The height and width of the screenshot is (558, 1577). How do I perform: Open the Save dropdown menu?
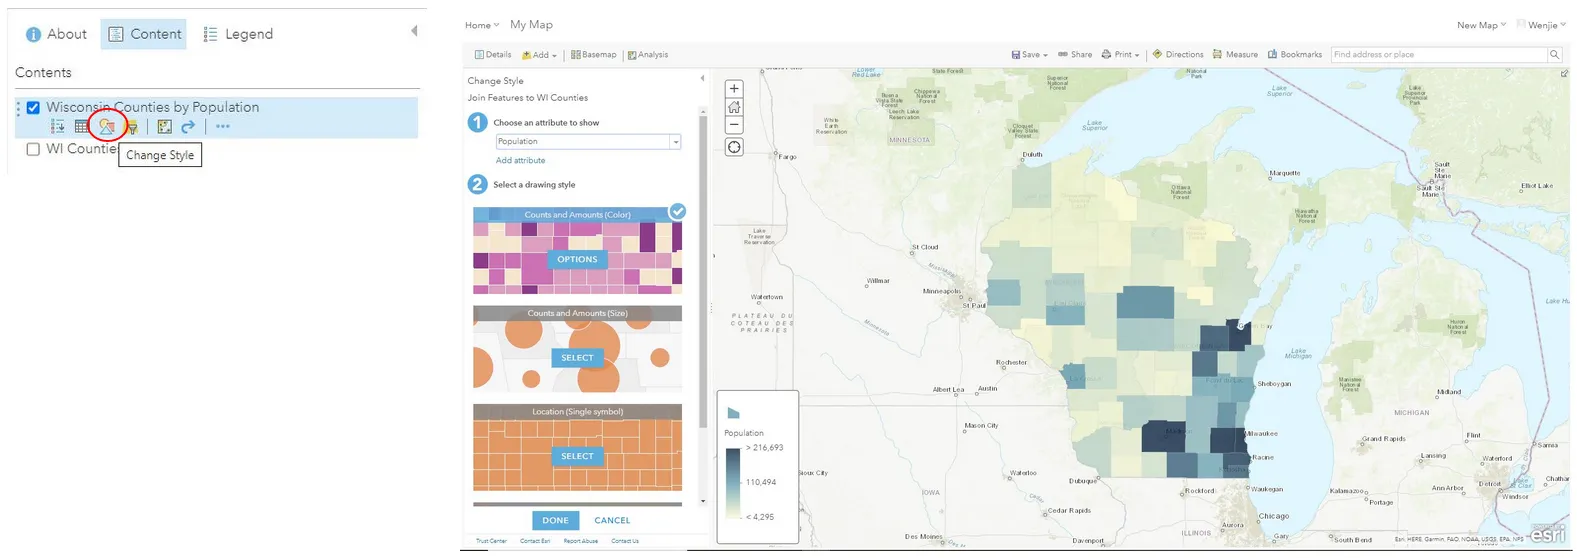pos(1029,55)
